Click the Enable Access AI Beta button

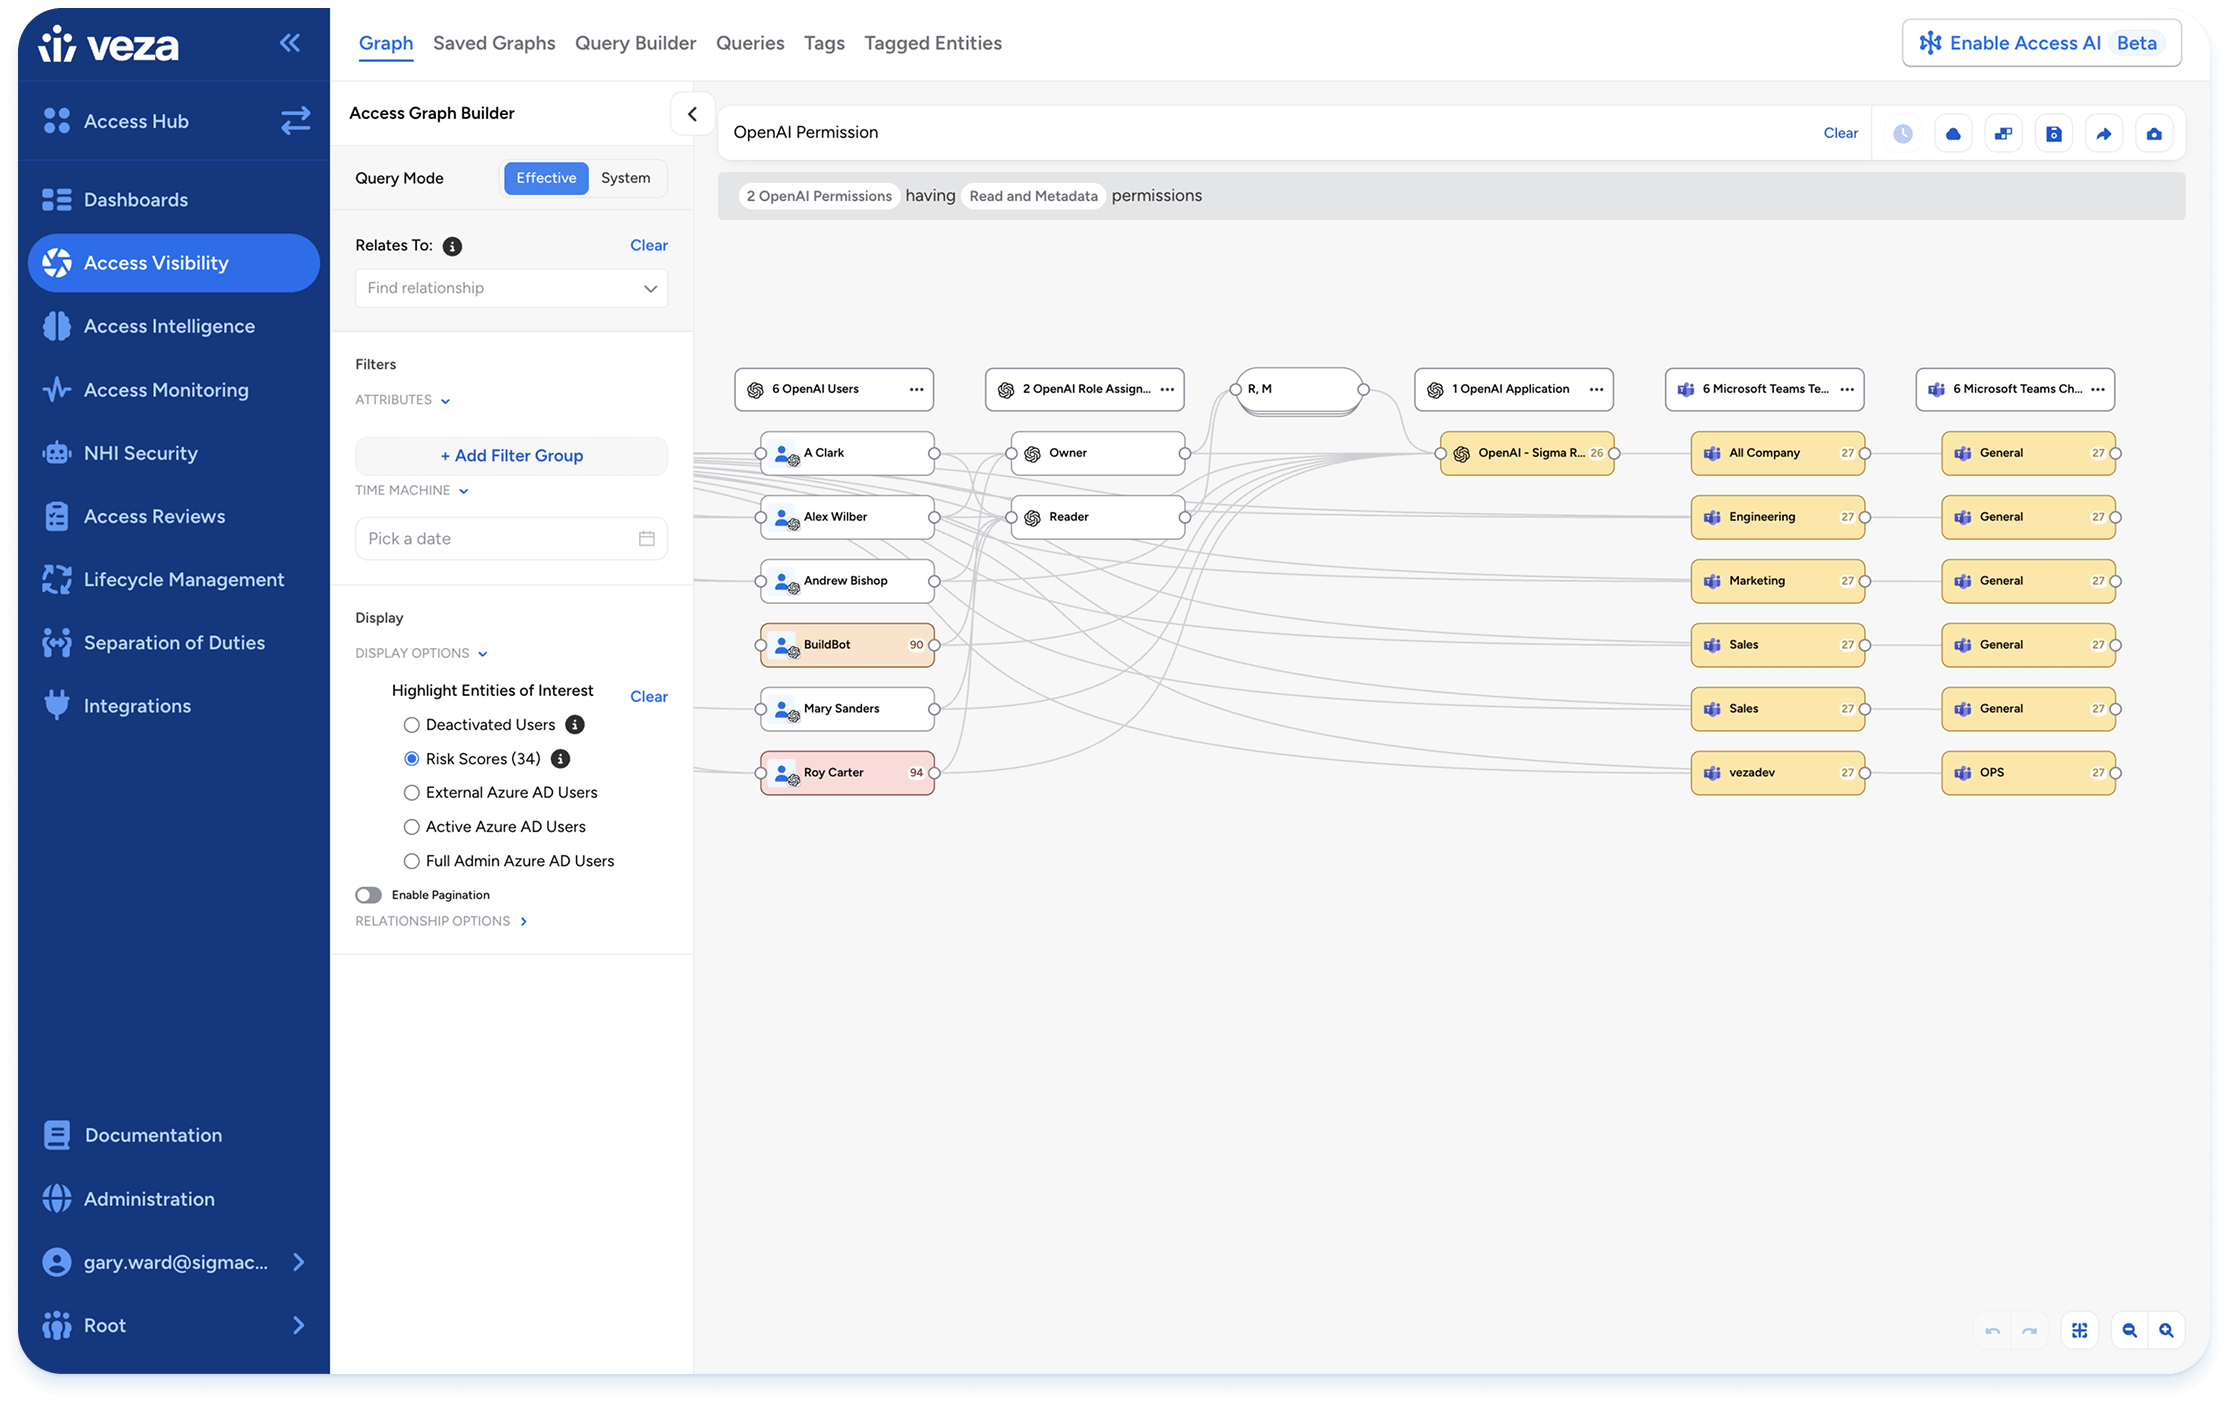(2041, 43)
